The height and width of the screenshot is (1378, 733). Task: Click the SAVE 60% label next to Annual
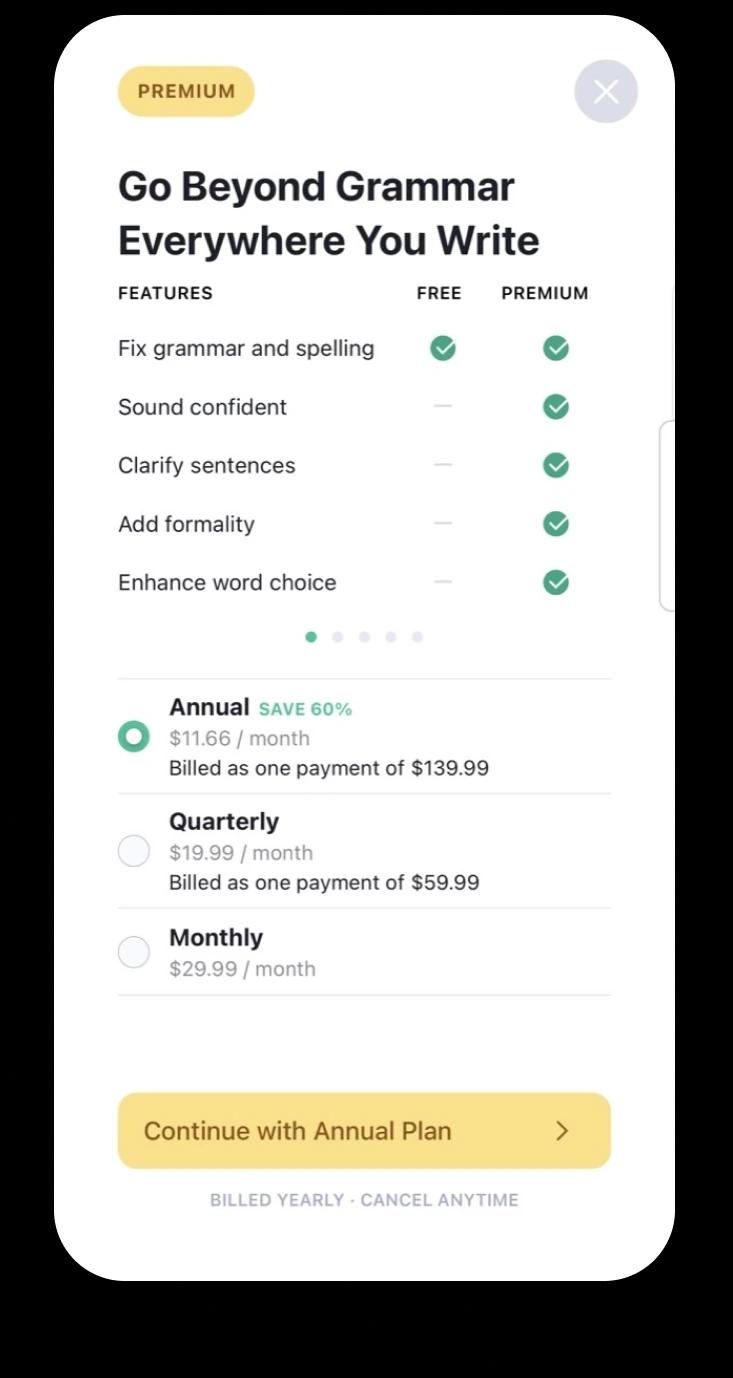tap(306, 708)
